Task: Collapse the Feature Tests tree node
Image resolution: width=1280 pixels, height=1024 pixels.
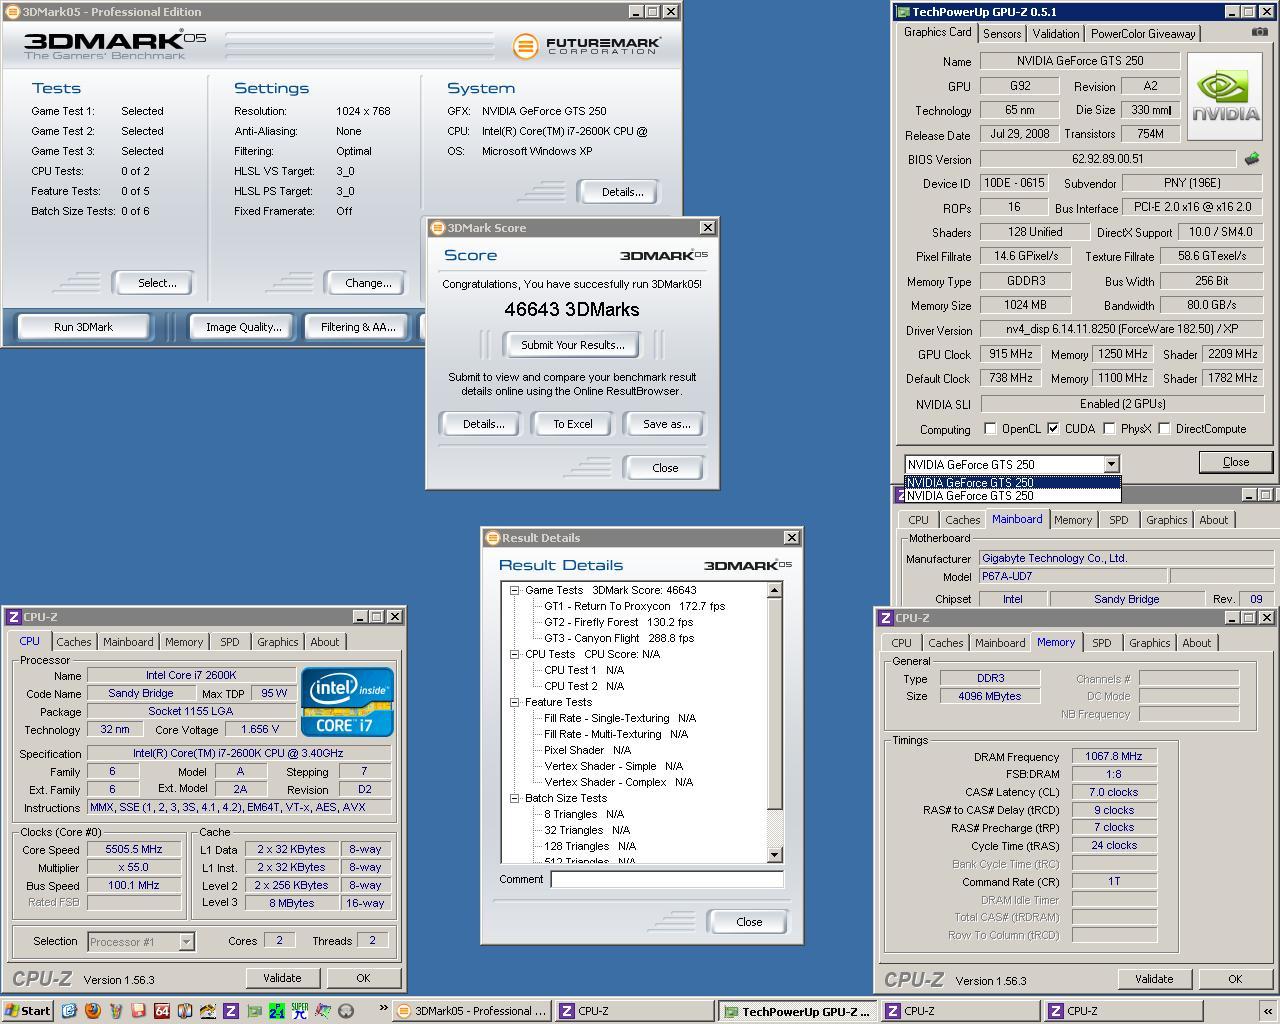Action: pos(515,702)
